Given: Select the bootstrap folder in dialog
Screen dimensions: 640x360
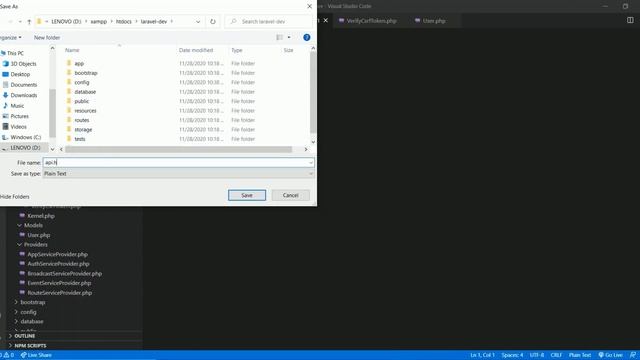Looking at the screenshot, I should tap(86, 73).
